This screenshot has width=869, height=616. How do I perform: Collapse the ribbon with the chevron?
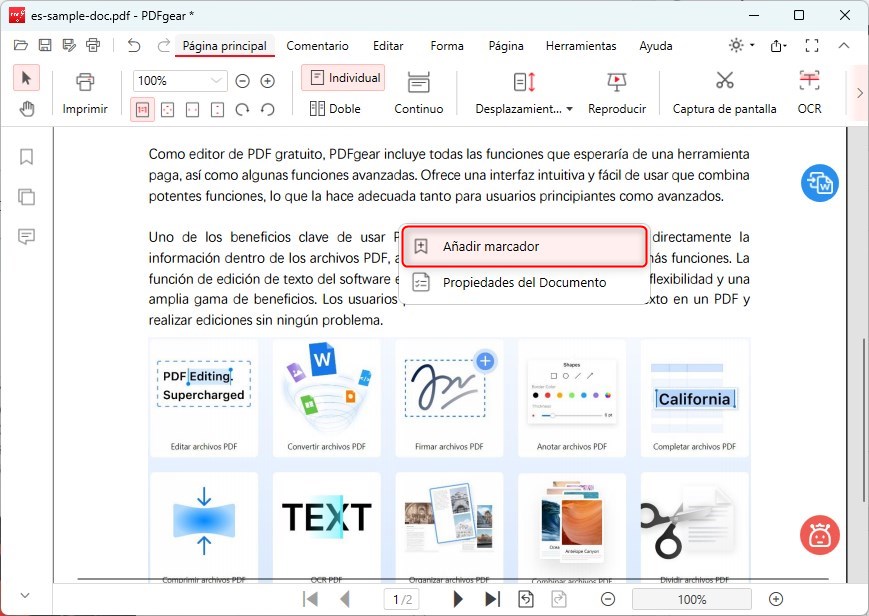point(844,45)
